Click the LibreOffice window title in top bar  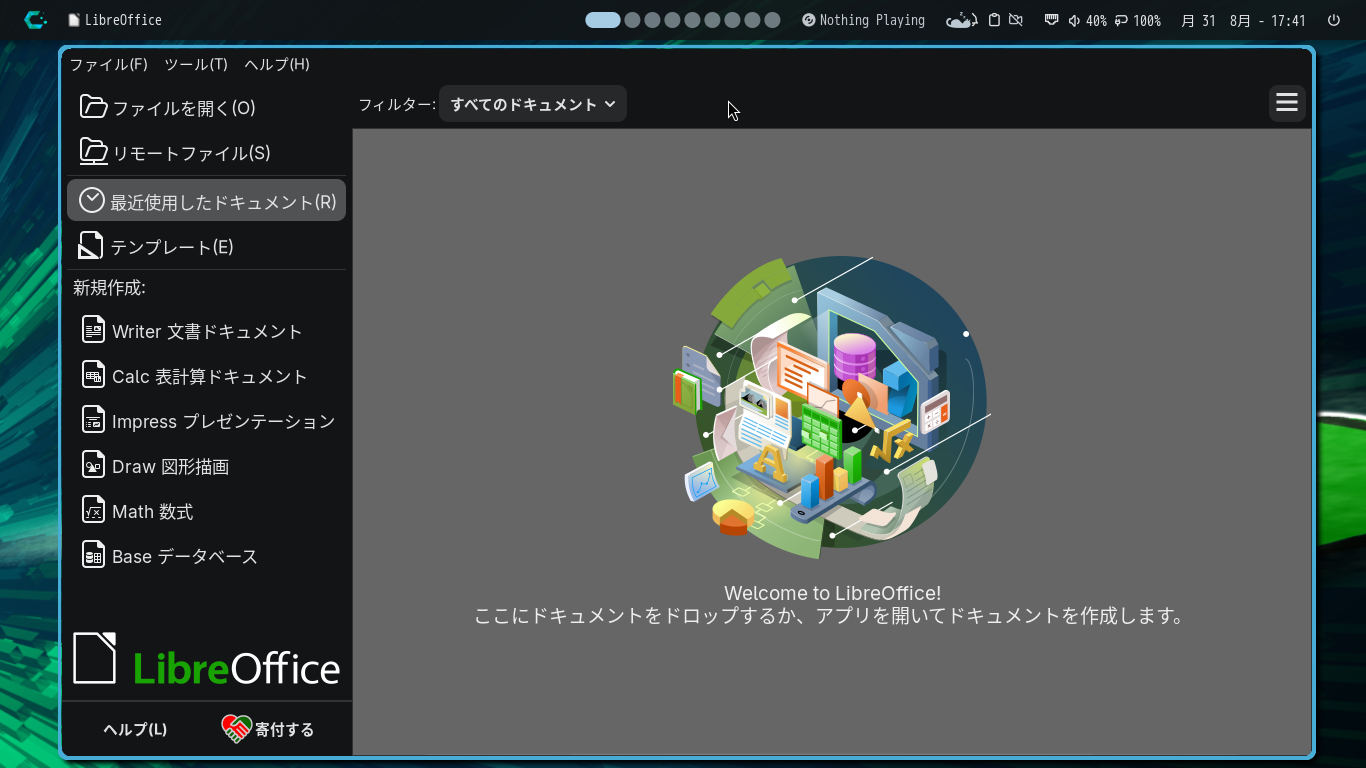(x=115, y=20)
